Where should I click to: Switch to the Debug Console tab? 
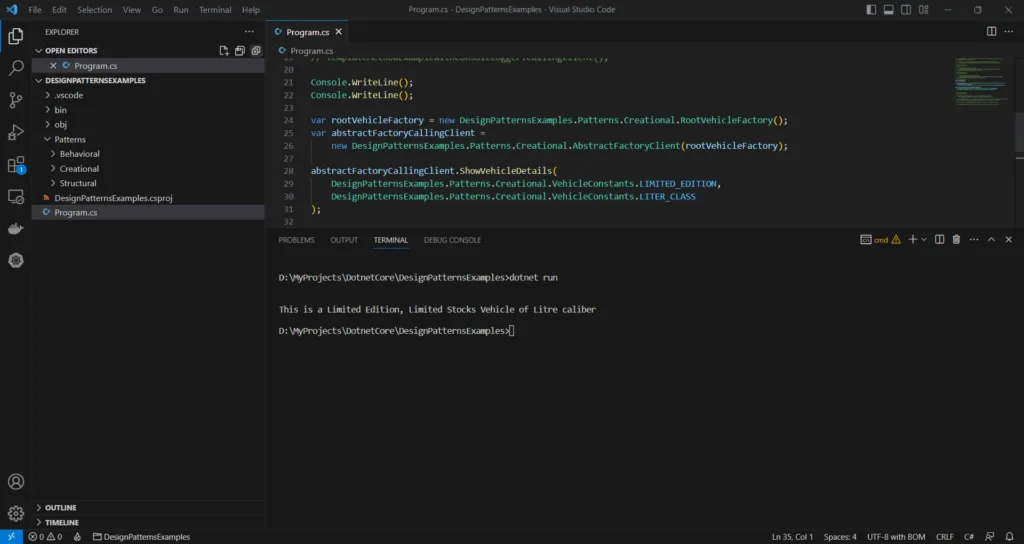point(452,240)
